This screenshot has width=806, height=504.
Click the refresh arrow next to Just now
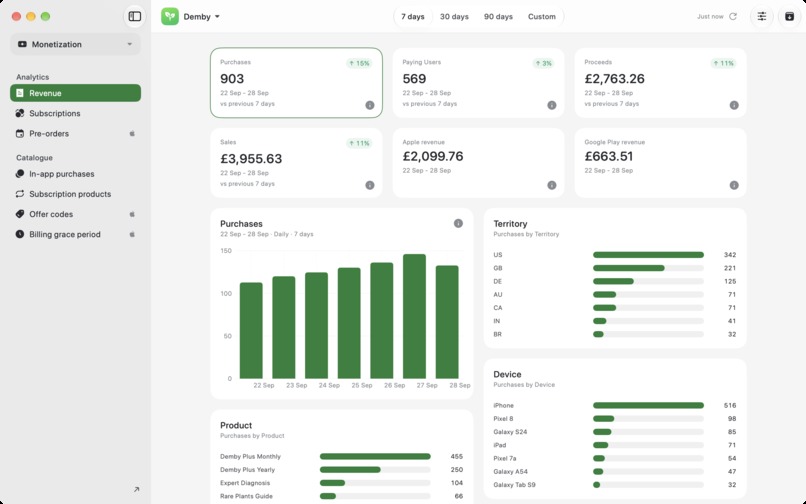coord(733,16)
